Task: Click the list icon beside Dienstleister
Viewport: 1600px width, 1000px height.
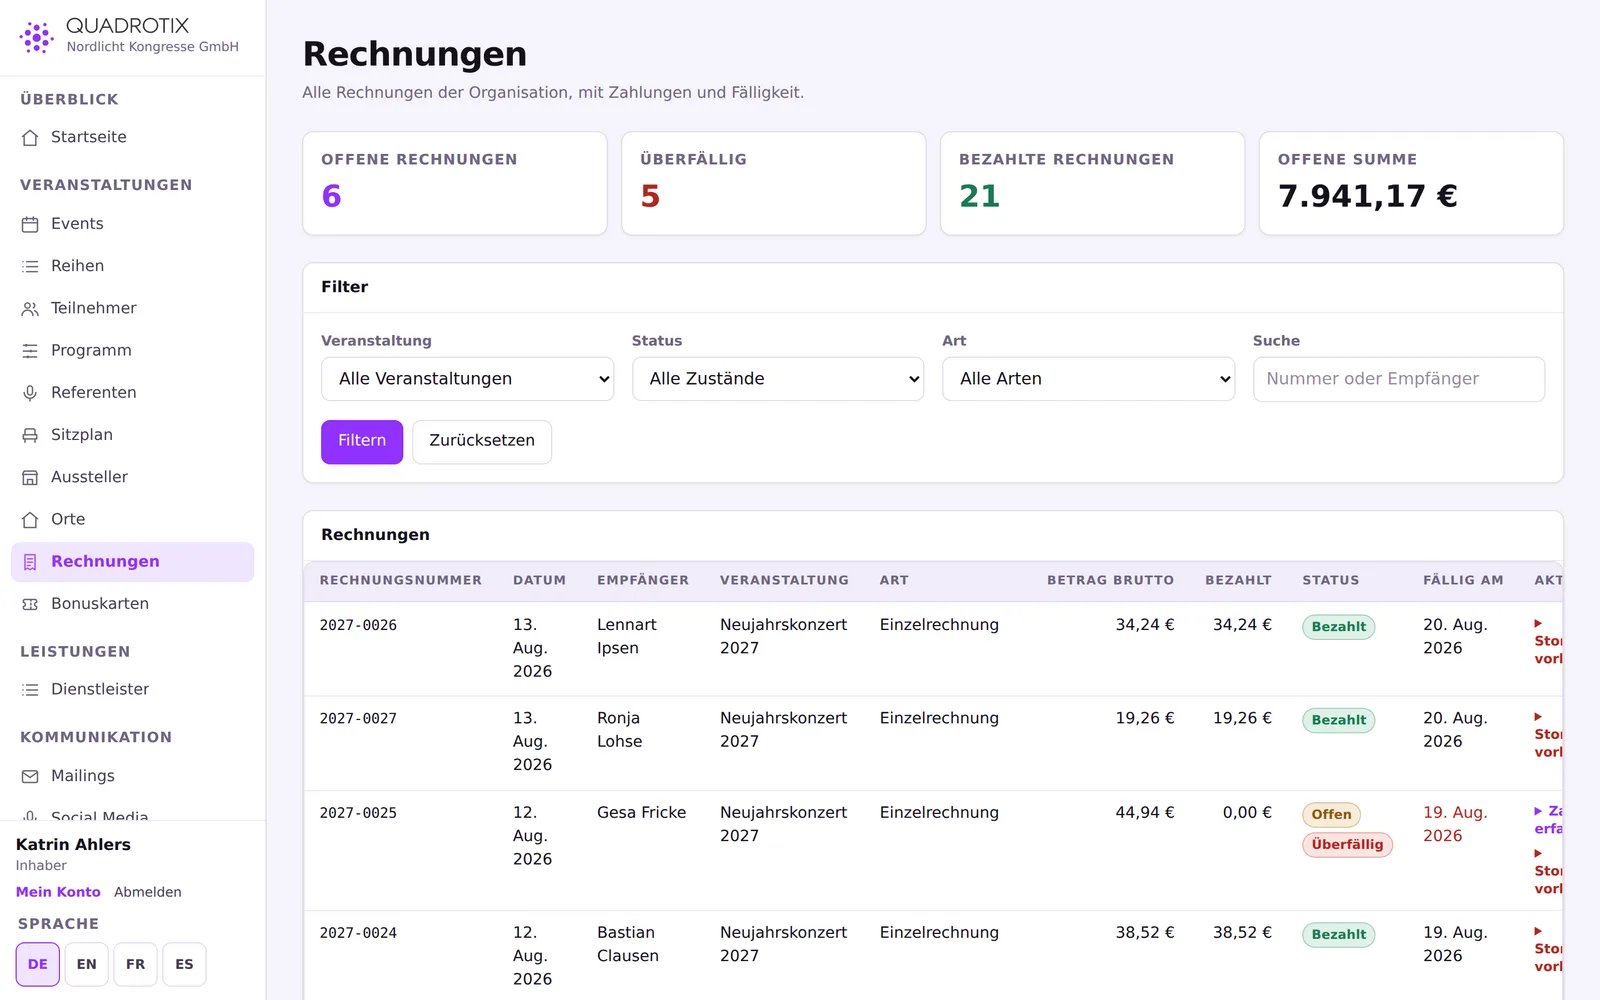Action: (30, 690)
